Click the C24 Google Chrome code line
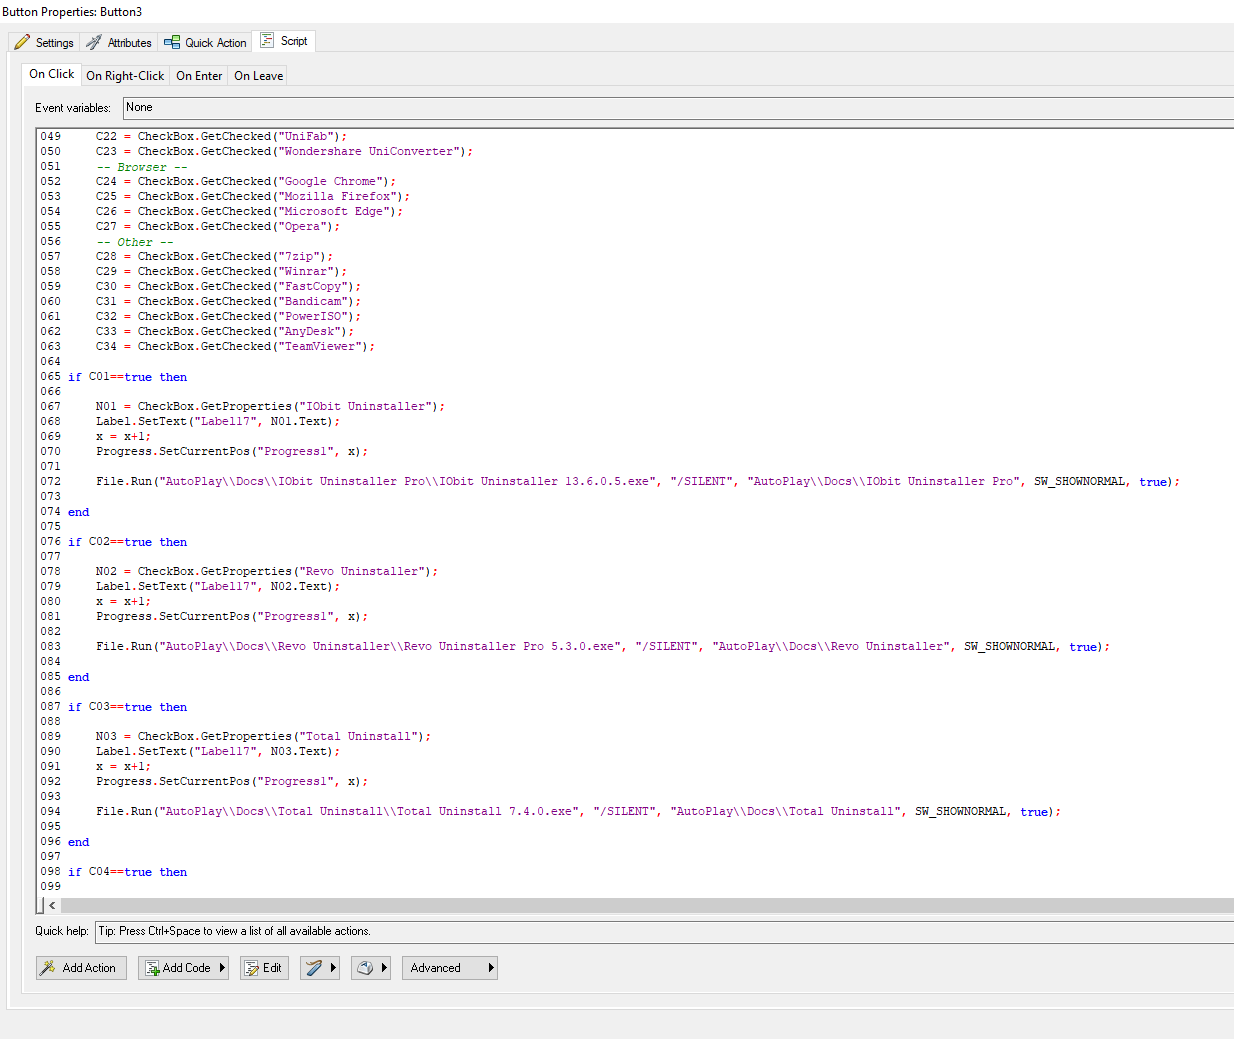Screen dimensions: 1234x1039 [246, 182]
